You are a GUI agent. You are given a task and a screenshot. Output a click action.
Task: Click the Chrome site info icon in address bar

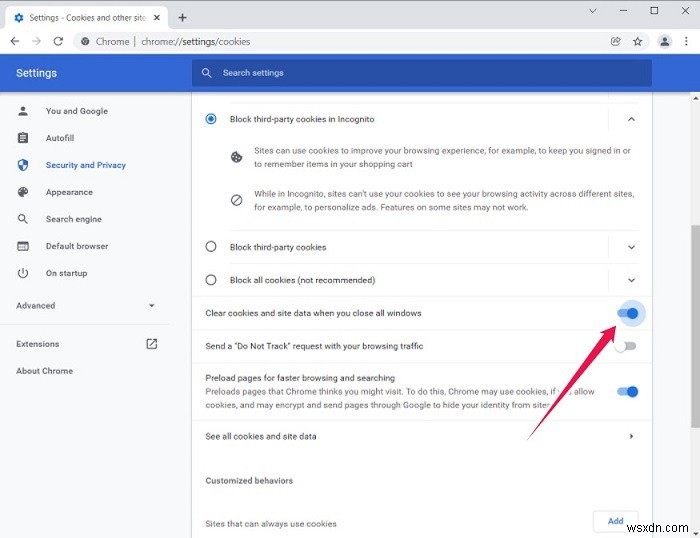click(x=85, y=42)
